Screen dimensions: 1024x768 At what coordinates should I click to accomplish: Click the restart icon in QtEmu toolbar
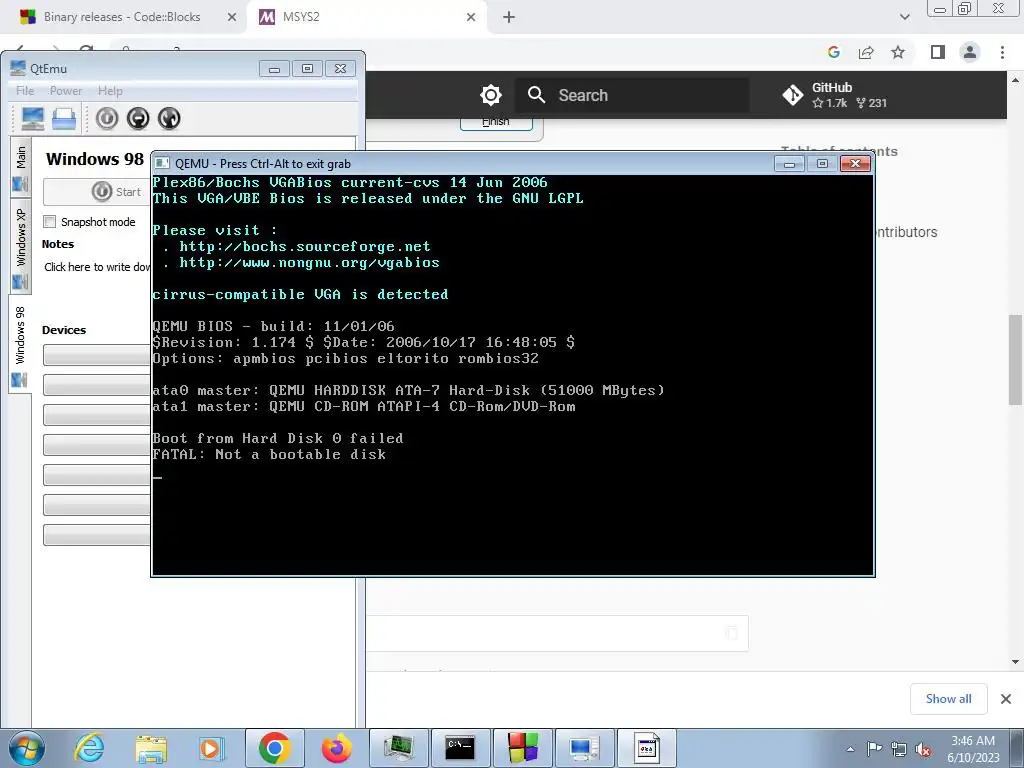tap(168, 118)
